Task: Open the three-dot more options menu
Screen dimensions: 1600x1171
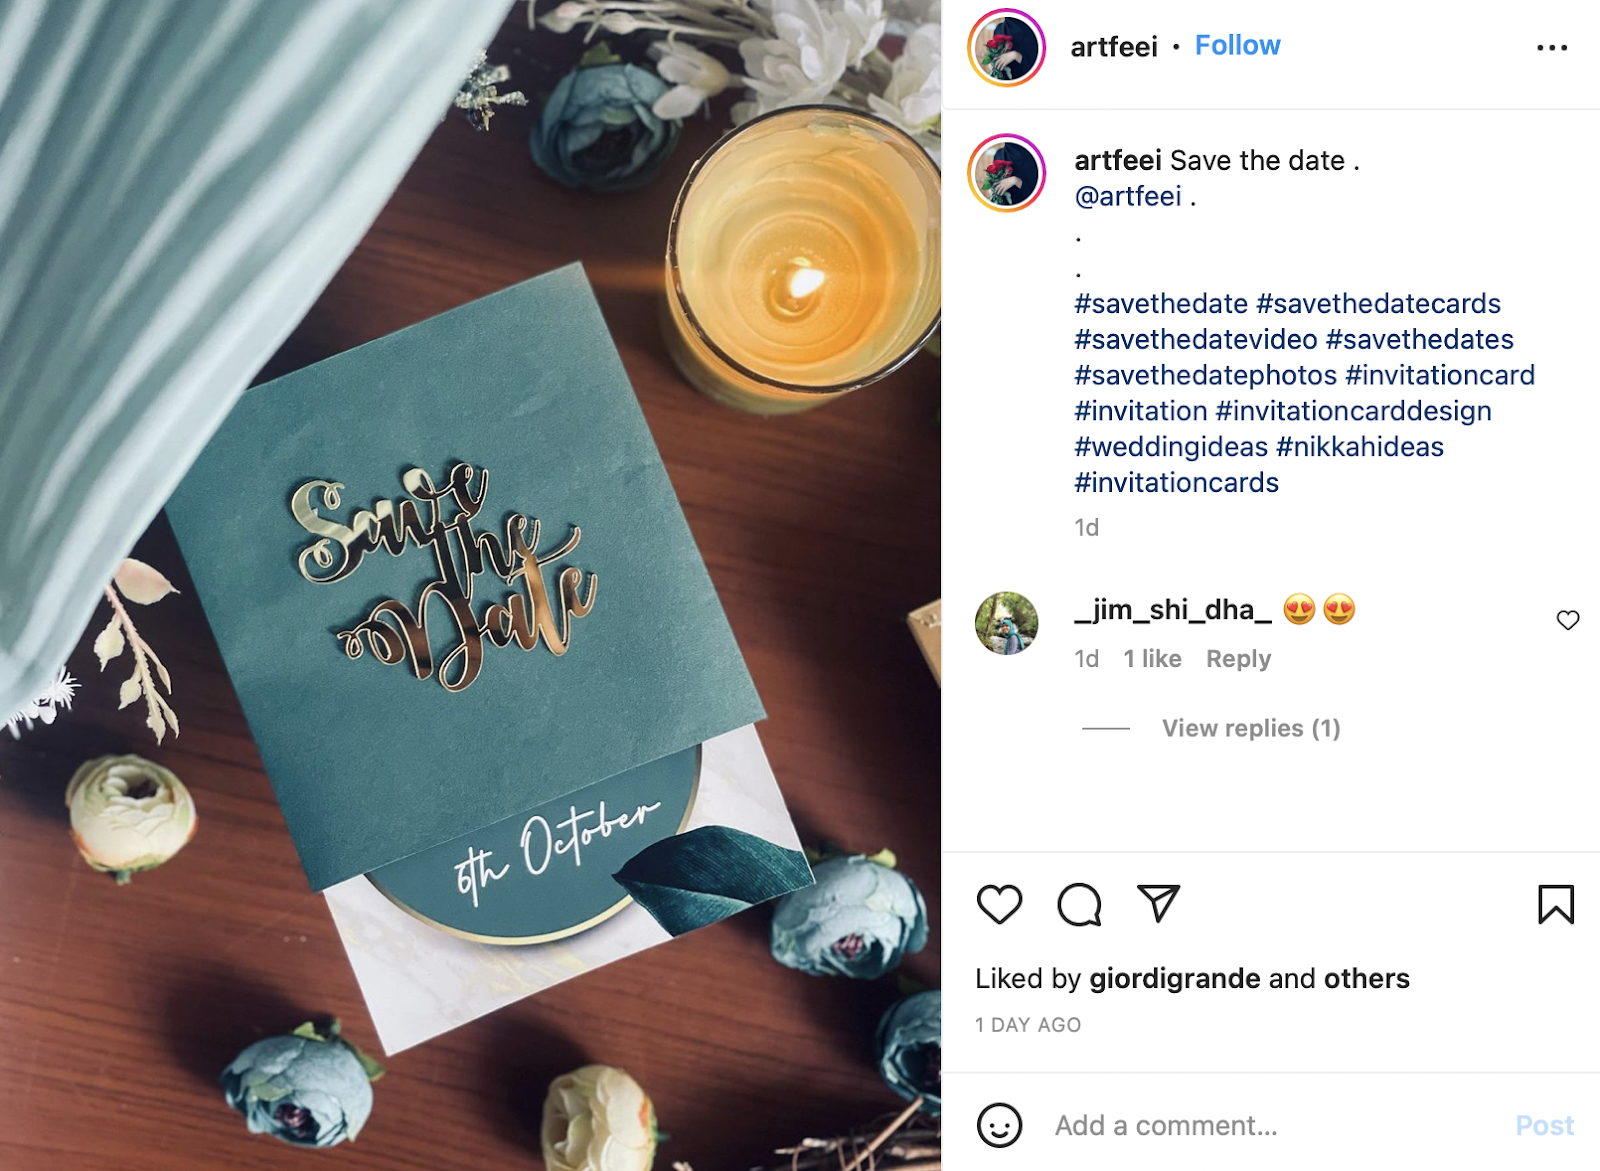Action: tap(1552, 47)
